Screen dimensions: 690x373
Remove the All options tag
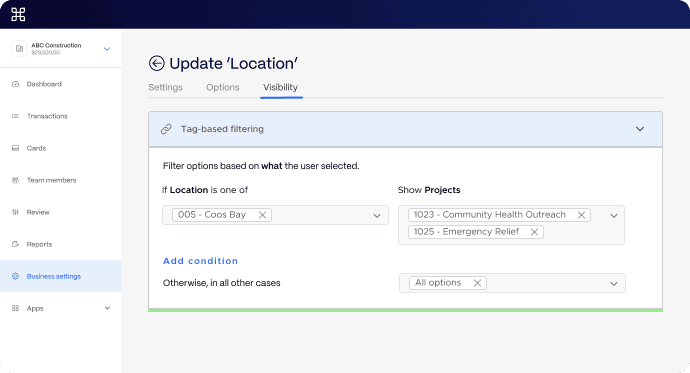click(477, 283)
